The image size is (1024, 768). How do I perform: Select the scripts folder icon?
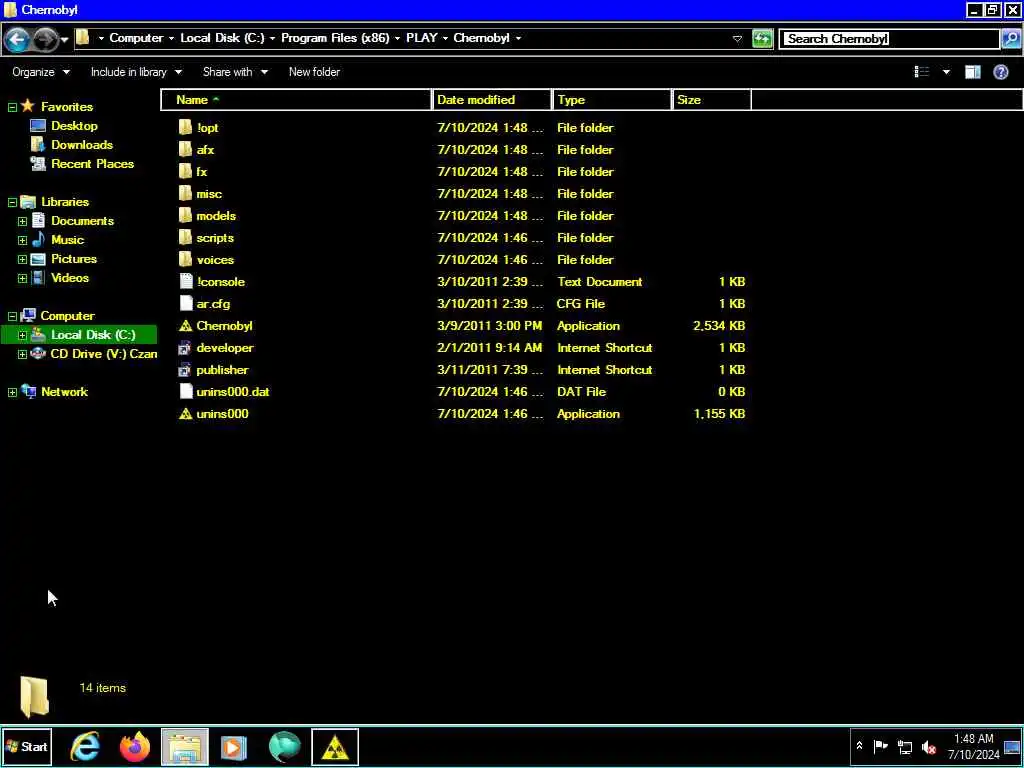pyautogui.click(x=185, y=238)
